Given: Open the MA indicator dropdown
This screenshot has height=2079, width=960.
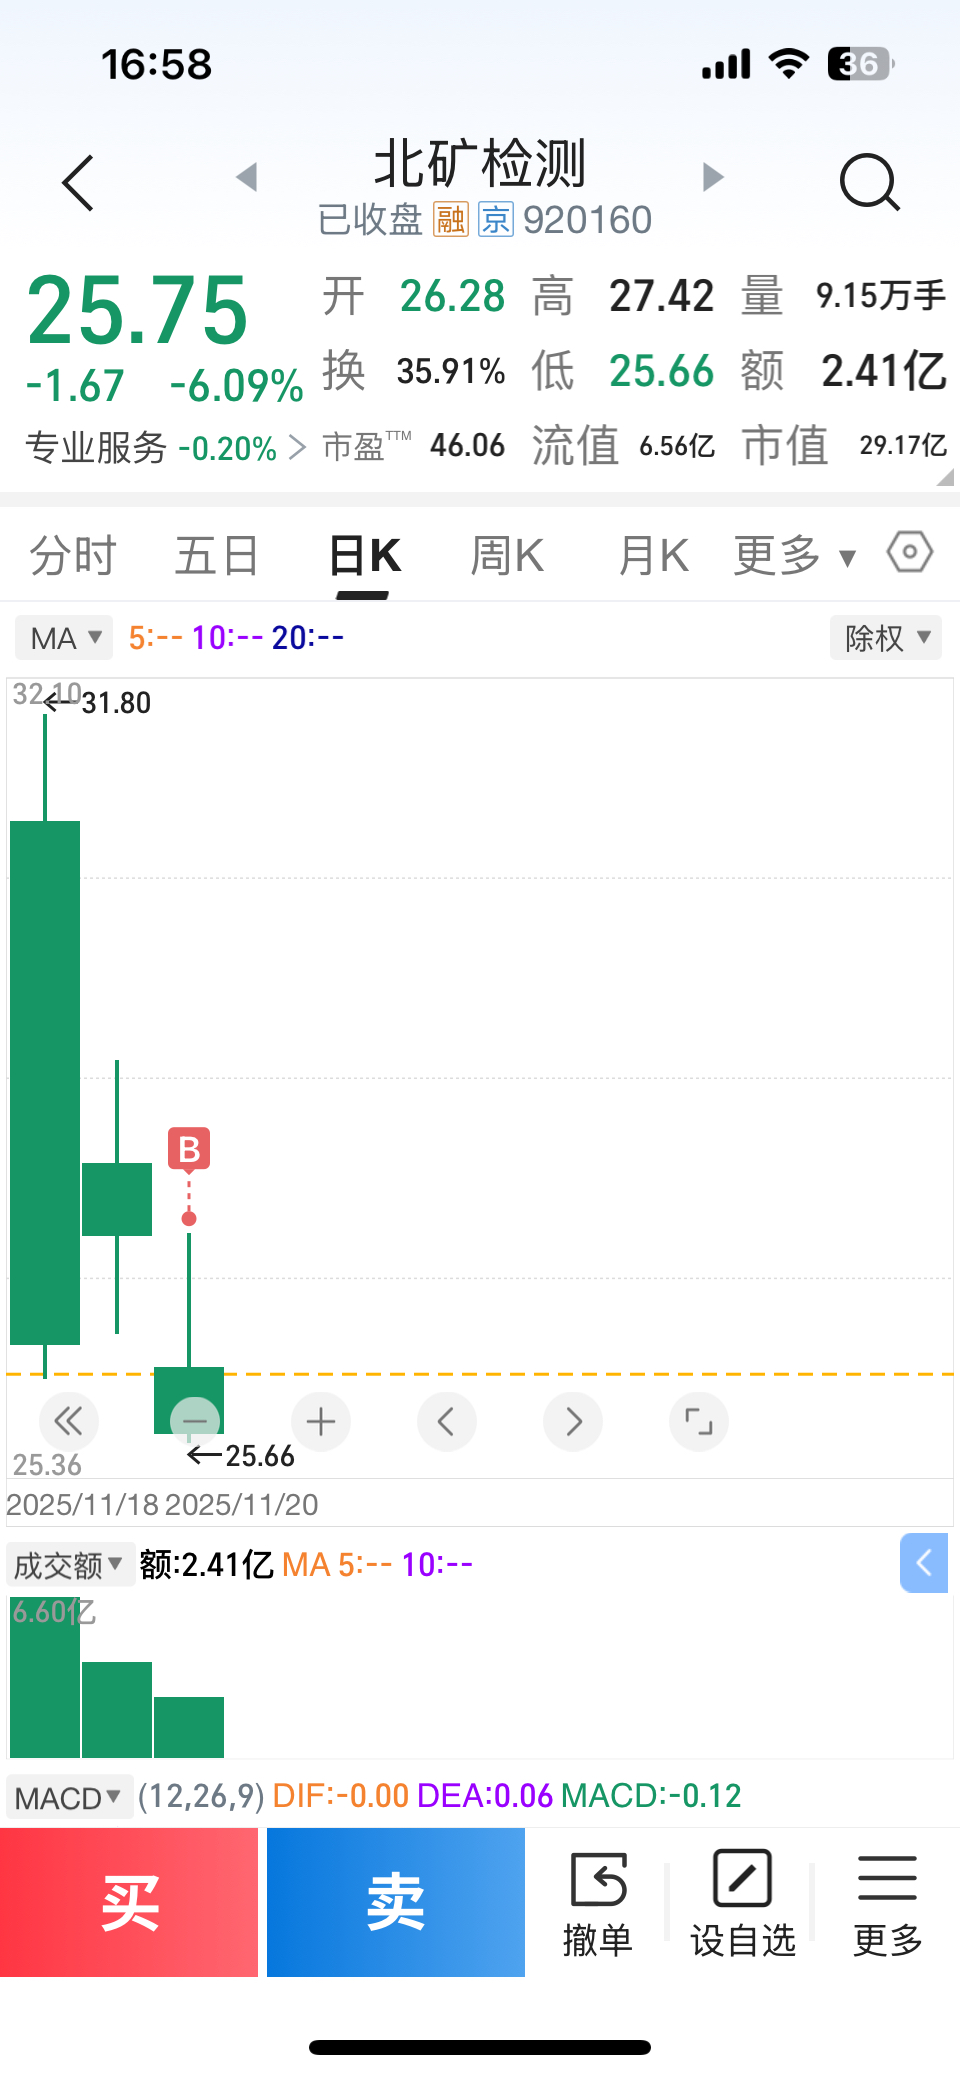Looking at the screenshot, I should 64,637.
